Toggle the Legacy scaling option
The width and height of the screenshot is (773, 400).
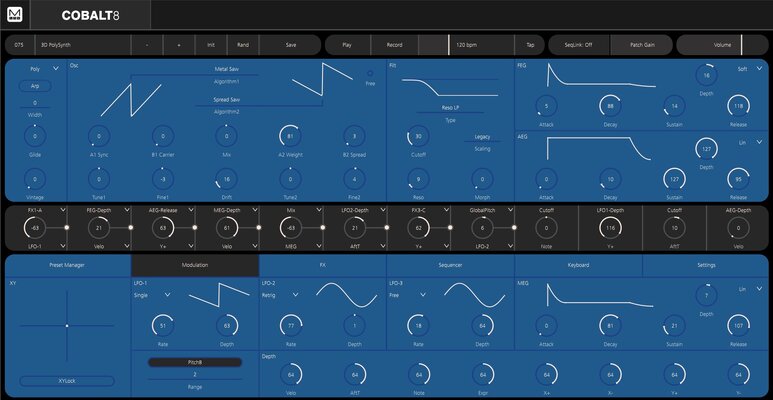click(x=482, y=137)
